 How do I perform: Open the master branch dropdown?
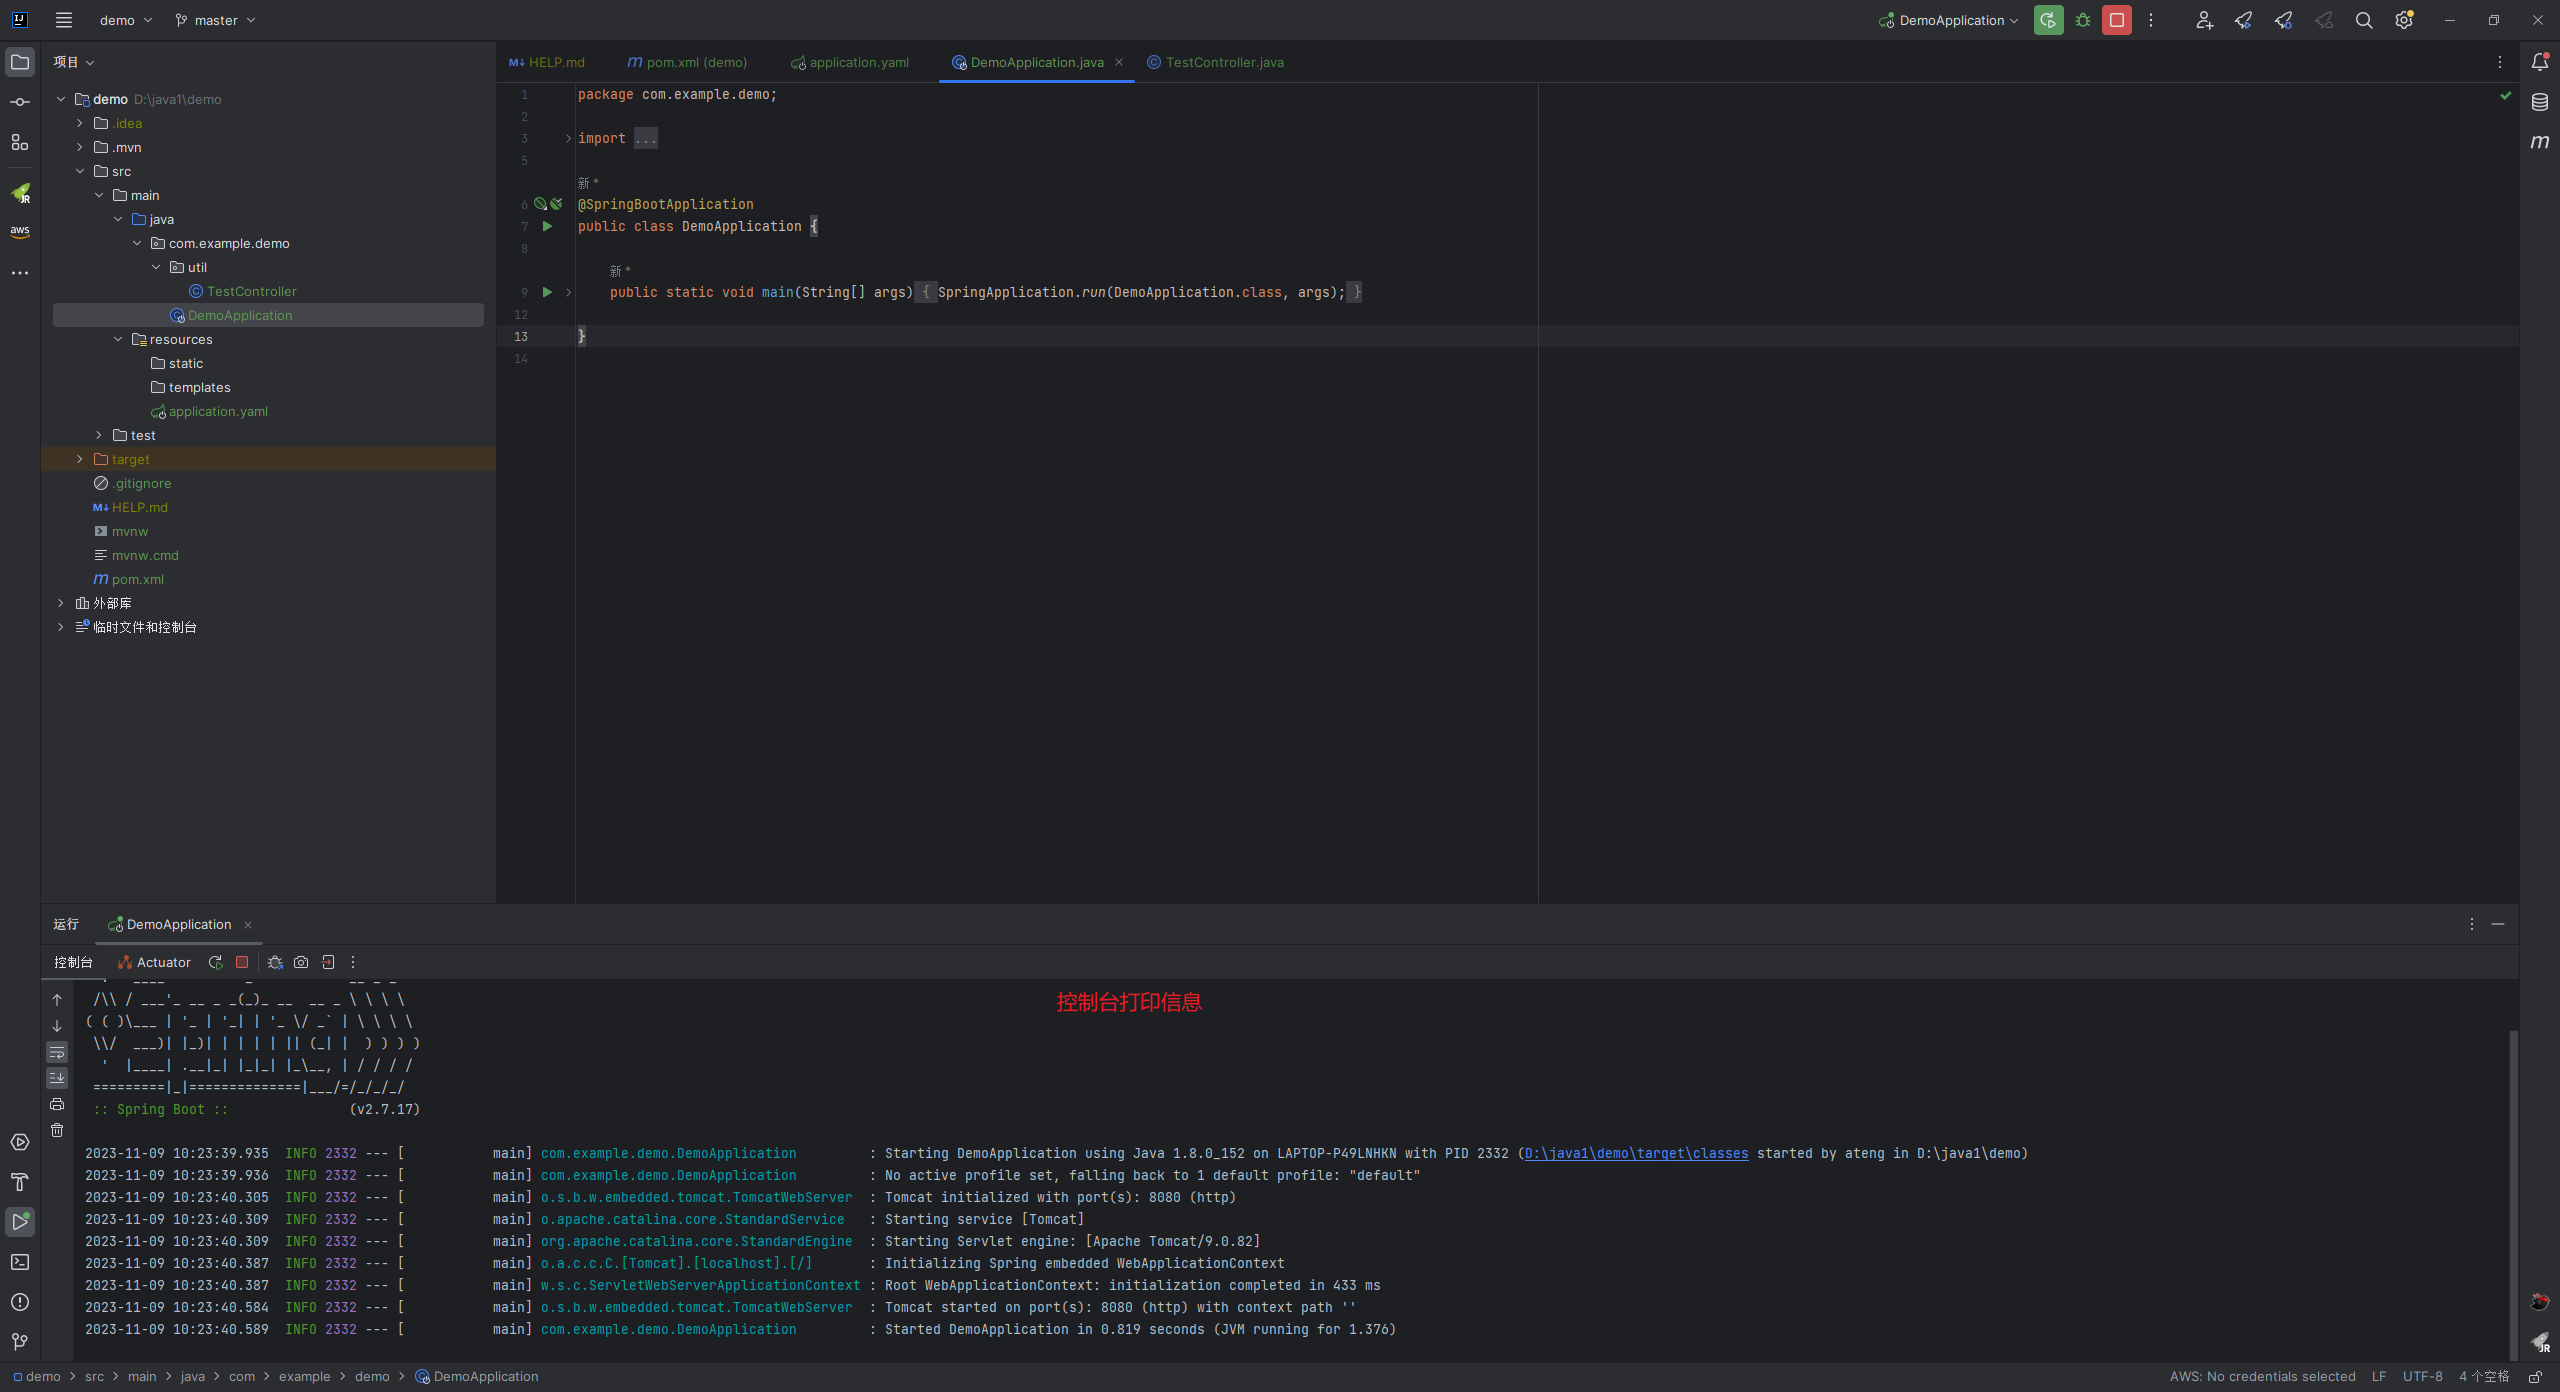tap(216, 20)
